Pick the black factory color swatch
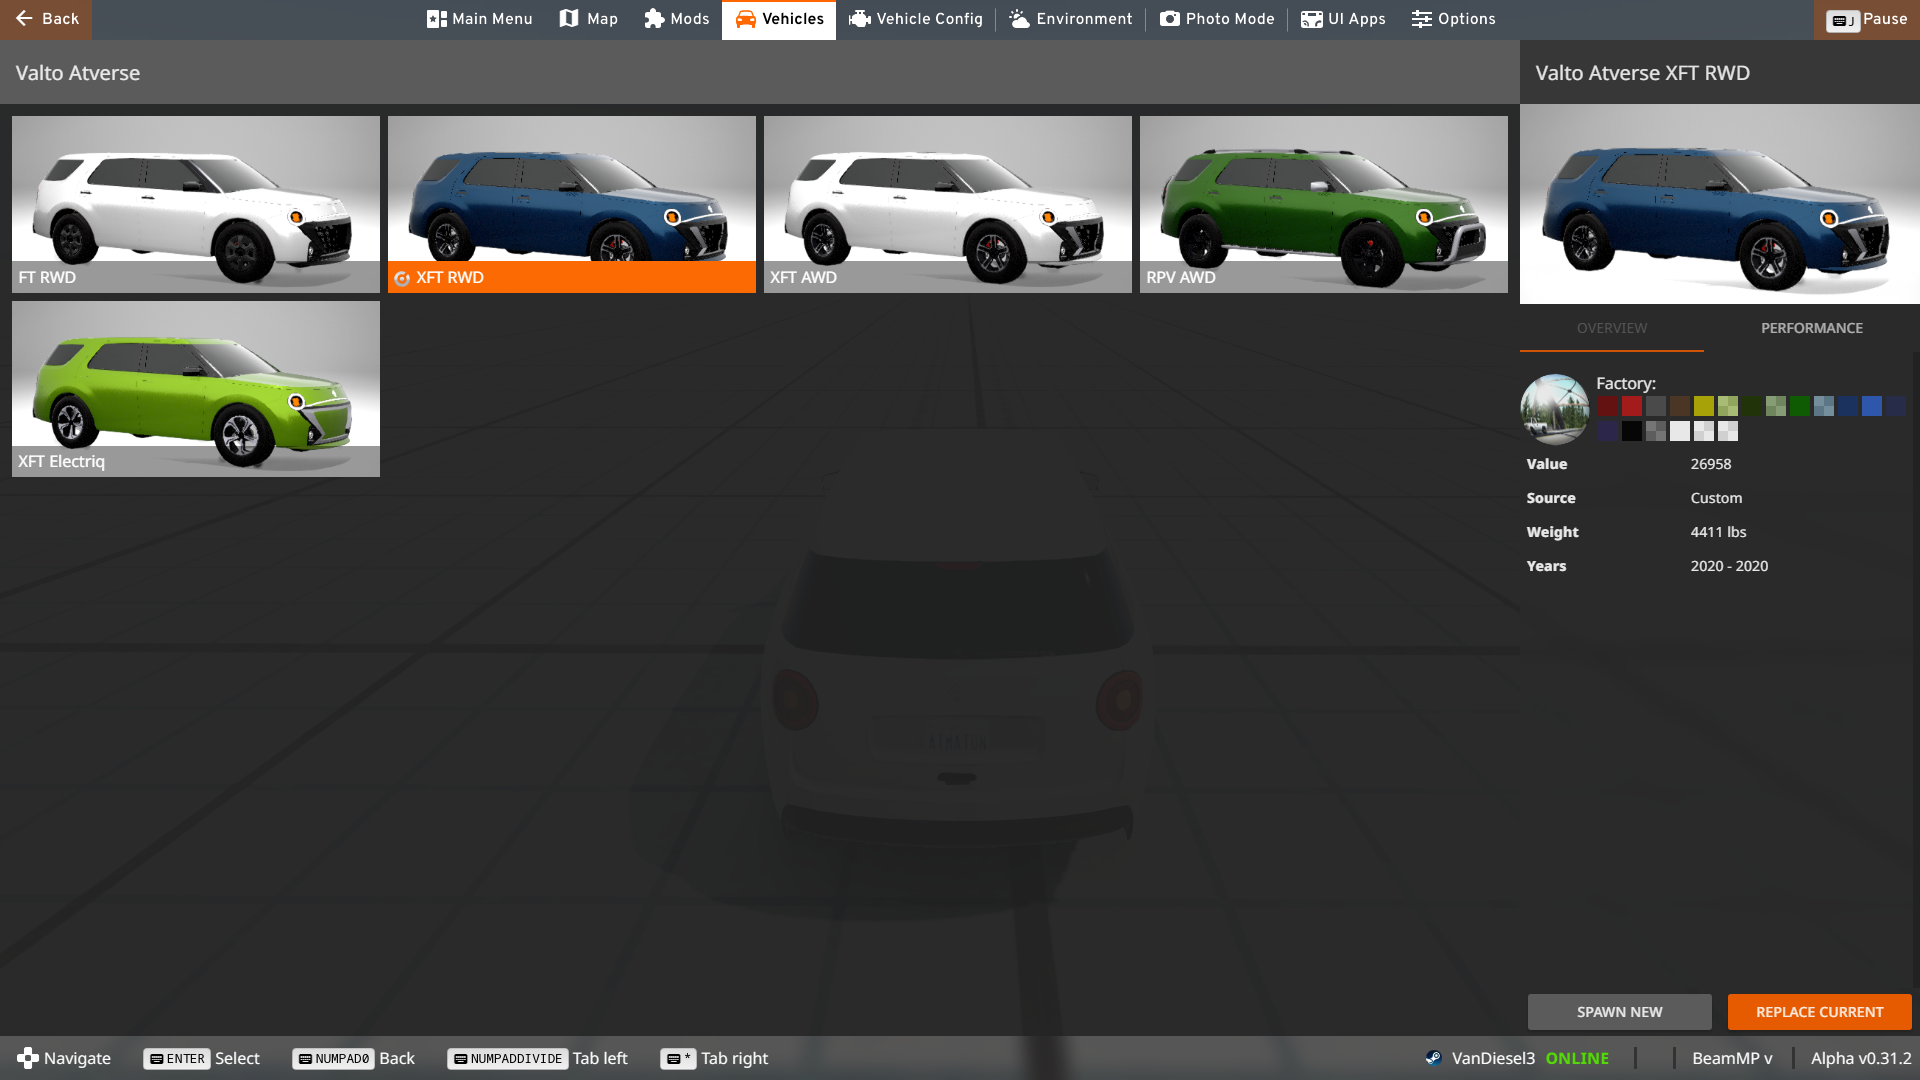The width and height of the screenshot is (1920, 1080). tap(1632, 431)
